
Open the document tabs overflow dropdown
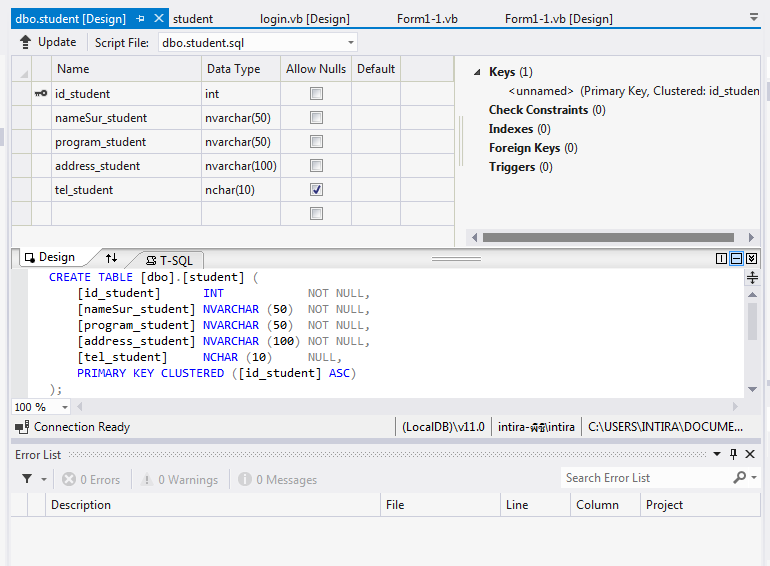[754, 18]
